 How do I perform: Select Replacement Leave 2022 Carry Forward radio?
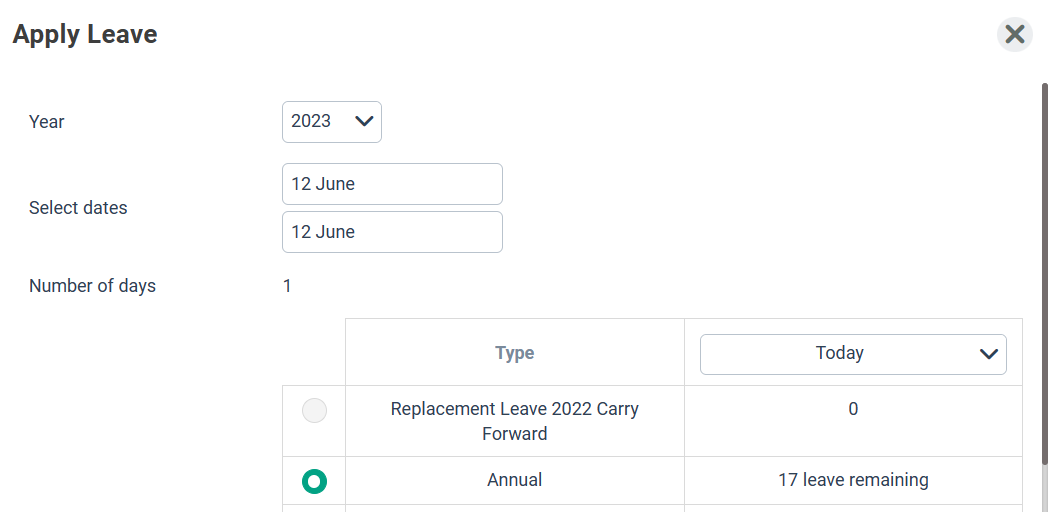[x=315, y=410]
